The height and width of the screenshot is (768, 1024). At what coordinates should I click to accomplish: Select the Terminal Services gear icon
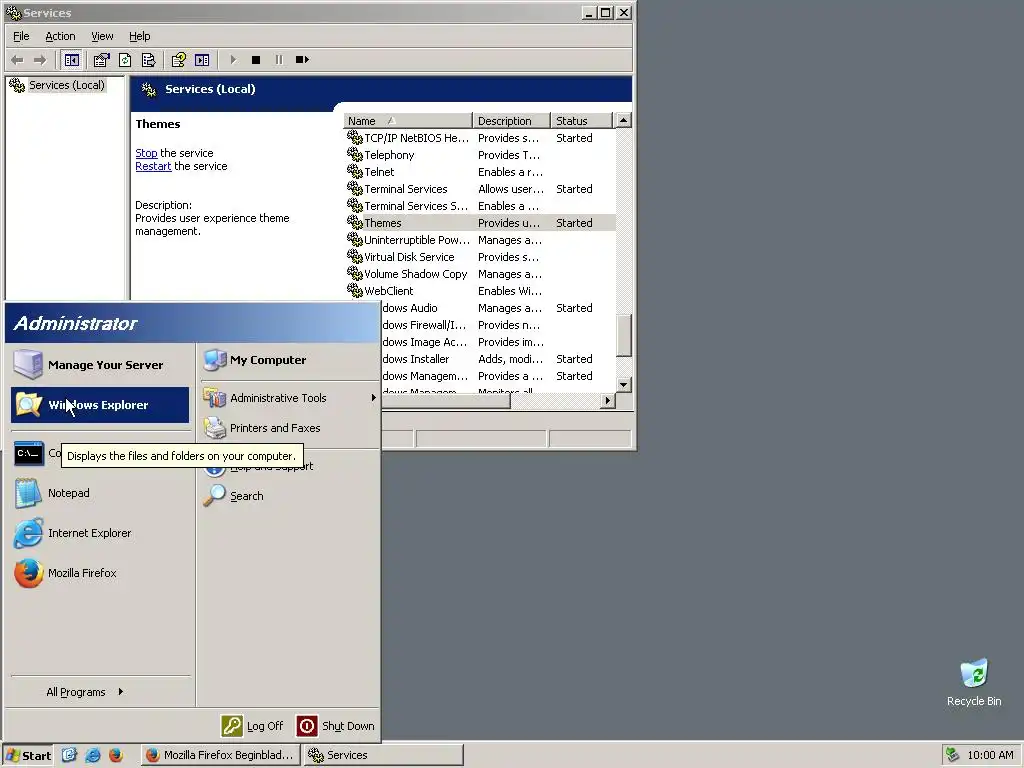tap(355, 189)
